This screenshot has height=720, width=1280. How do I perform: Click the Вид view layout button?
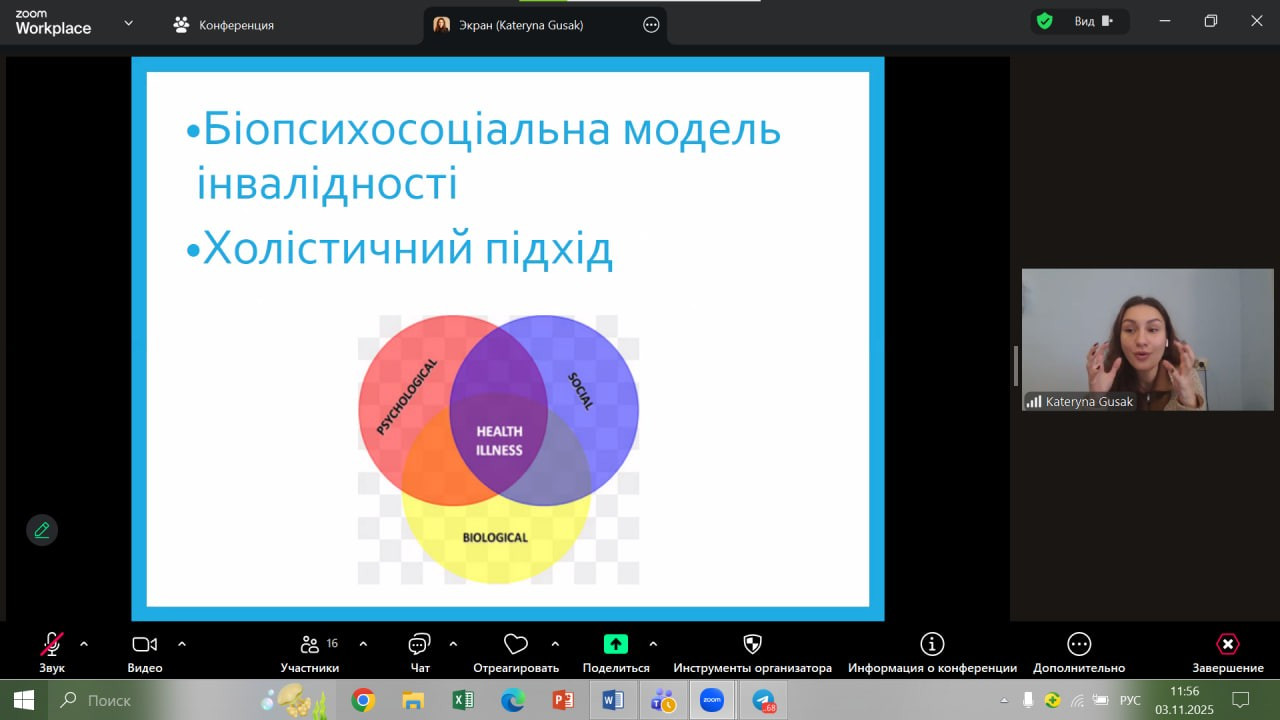[x=1092, y=22]
